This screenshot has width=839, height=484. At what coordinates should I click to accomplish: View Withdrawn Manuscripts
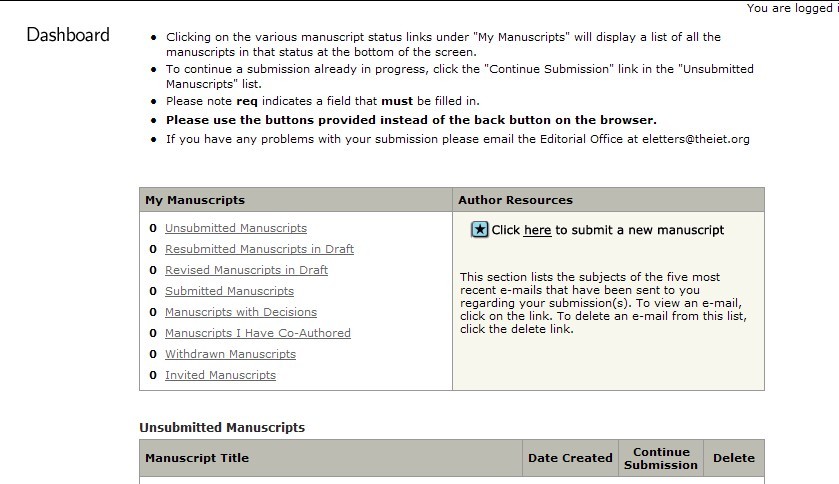(x=230, y=354)
